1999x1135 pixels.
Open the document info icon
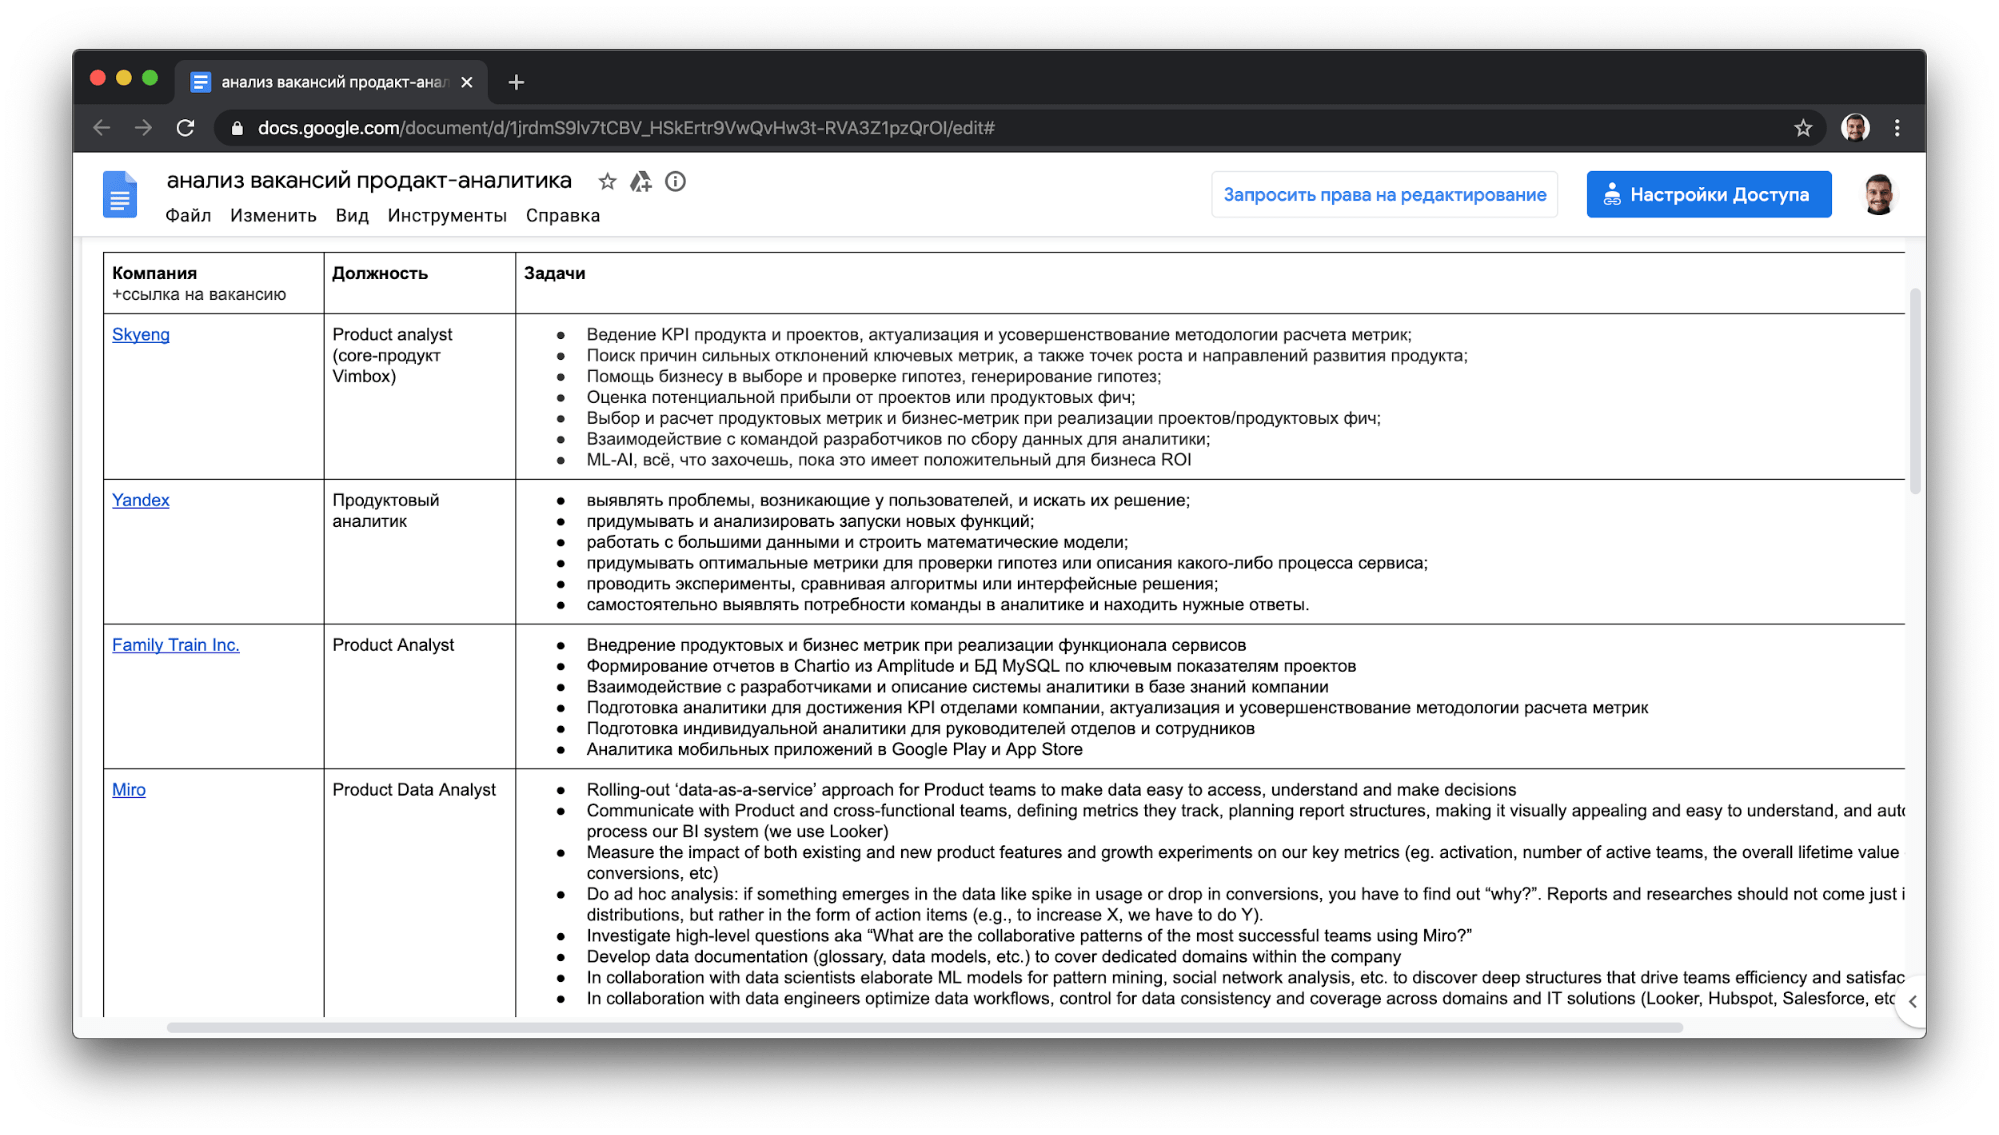pyautogui.click(x=676, y=181)
